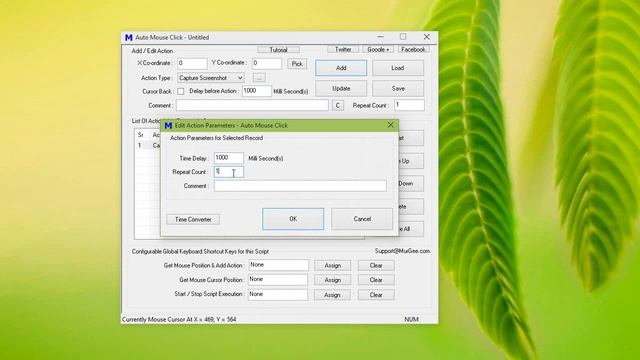Click shortcut field for Start / Stop Script Execution
The width and height of the screenshot is (640, 360).
(278, 294)
